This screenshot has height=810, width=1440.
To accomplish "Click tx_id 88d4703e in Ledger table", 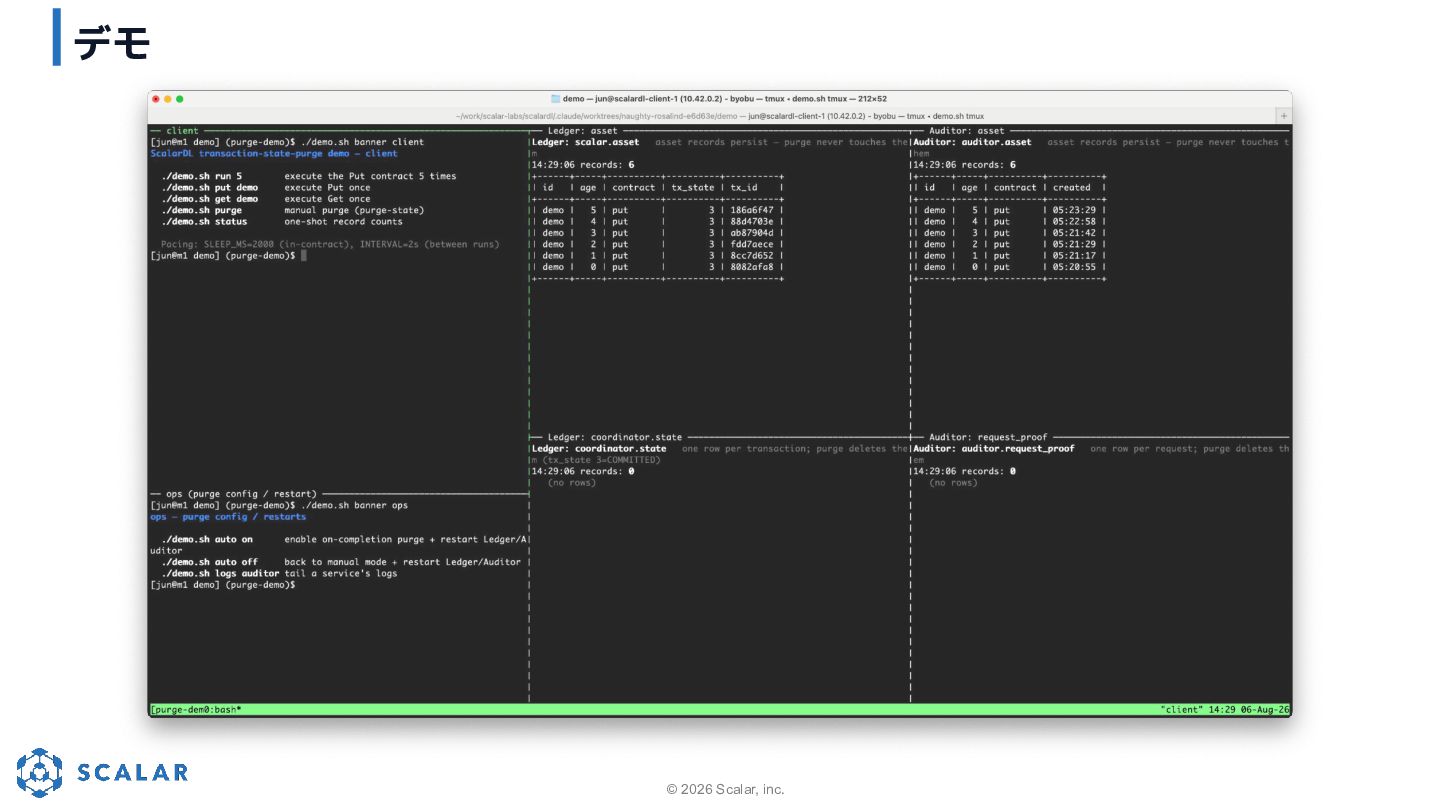I will (752, 221).
